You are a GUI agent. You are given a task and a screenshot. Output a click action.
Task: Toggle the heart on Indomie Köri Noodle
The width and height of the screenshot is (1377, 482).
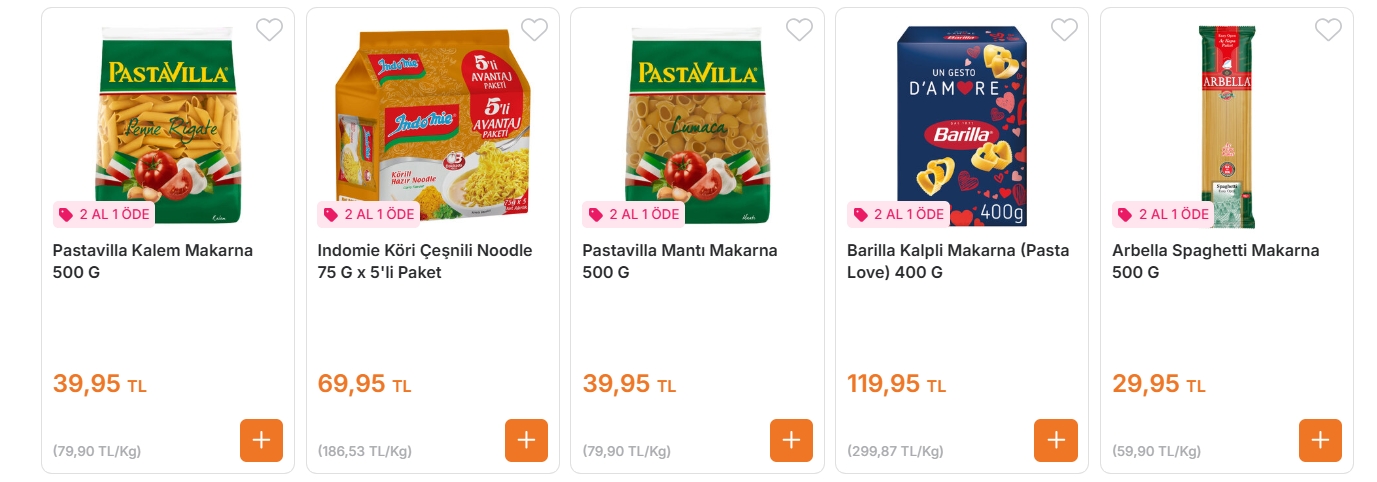(534, 30)
